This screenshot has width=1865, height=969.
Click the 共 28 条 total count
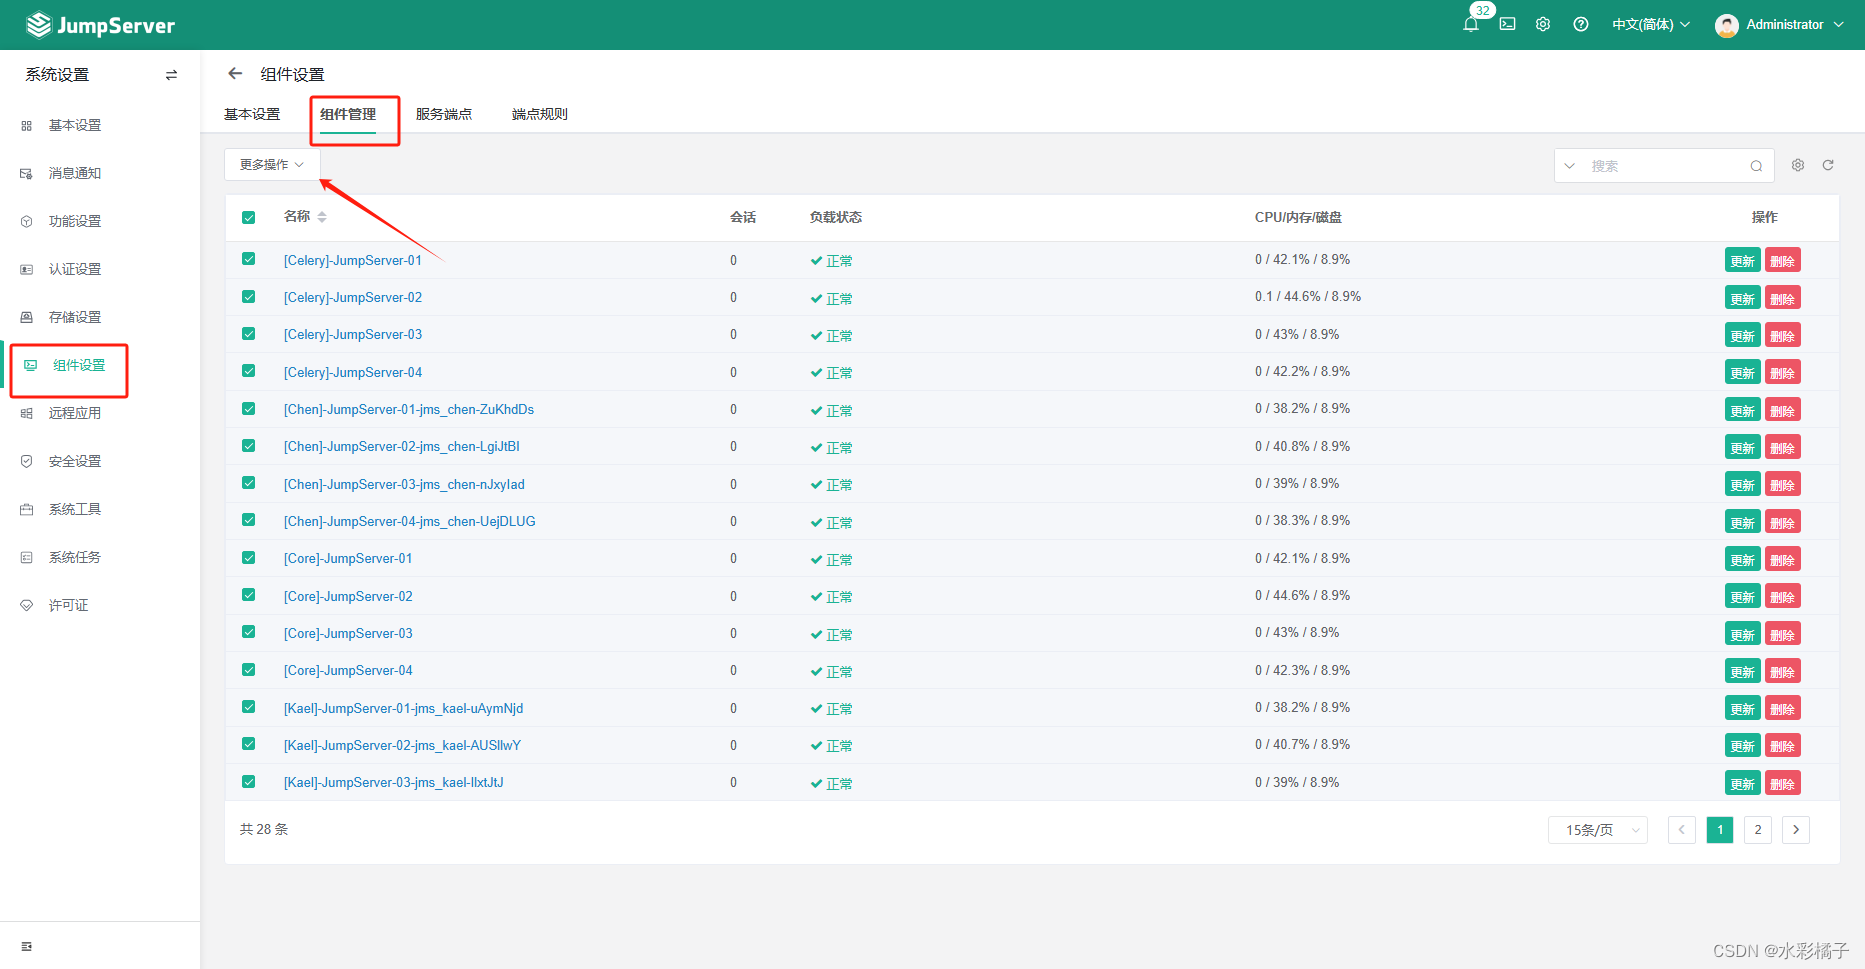pyautogui.click(x=264, y=829)
